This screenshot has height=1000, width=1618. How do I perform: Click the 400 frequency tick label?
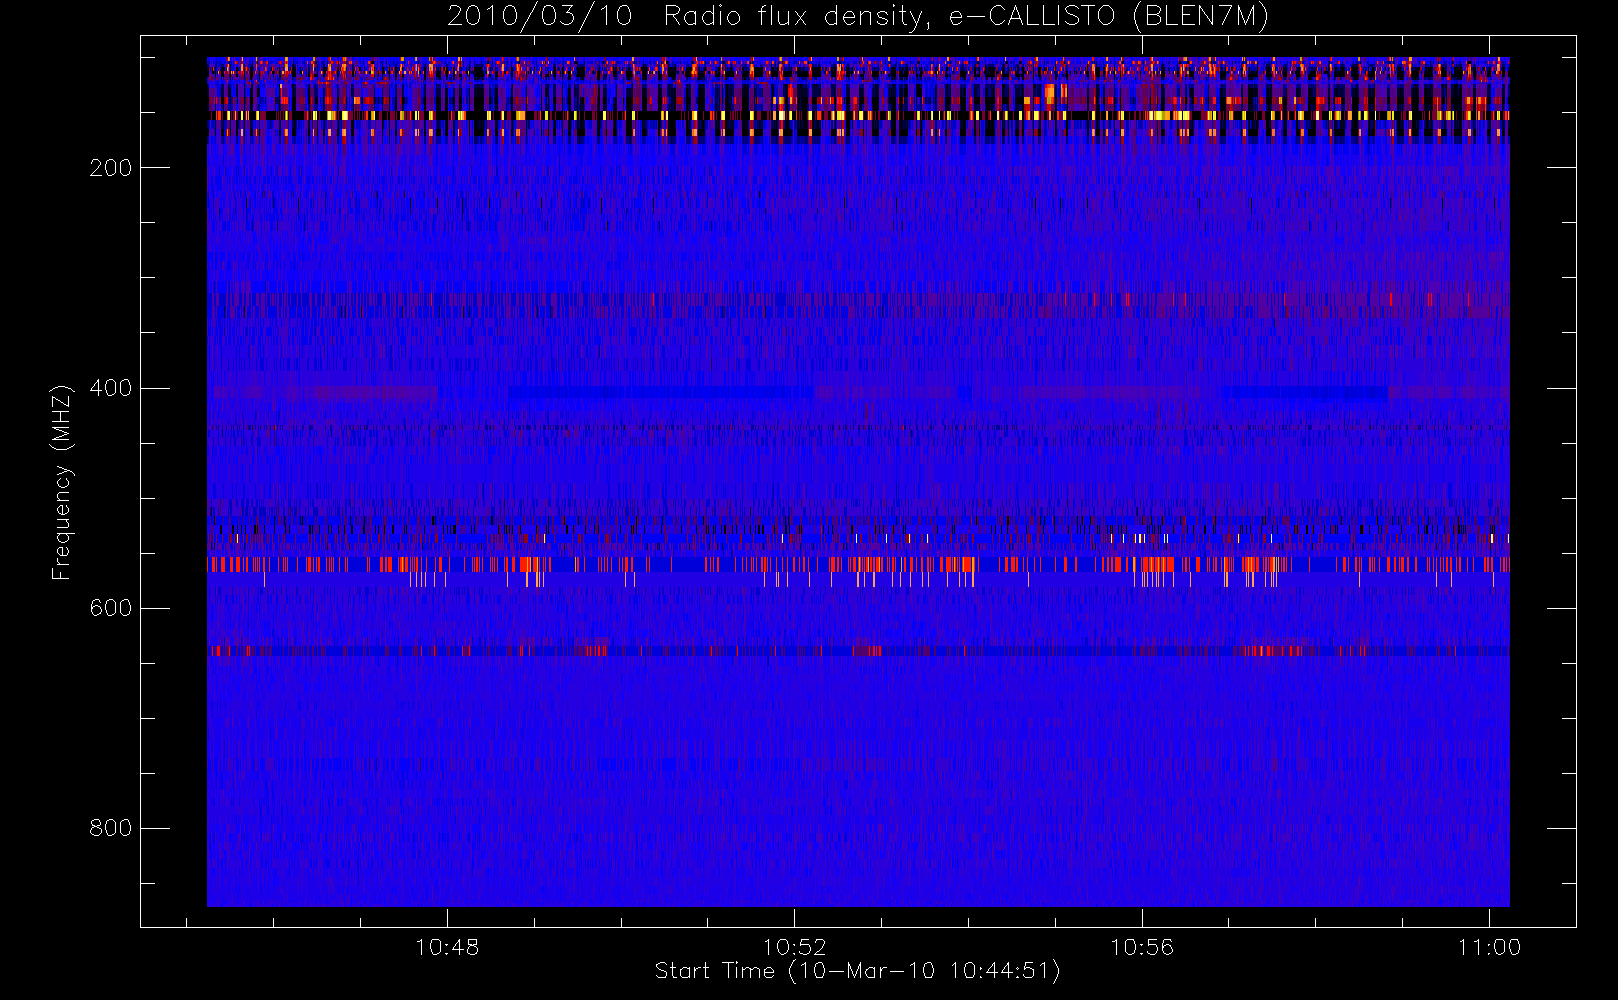pos(110,388)
